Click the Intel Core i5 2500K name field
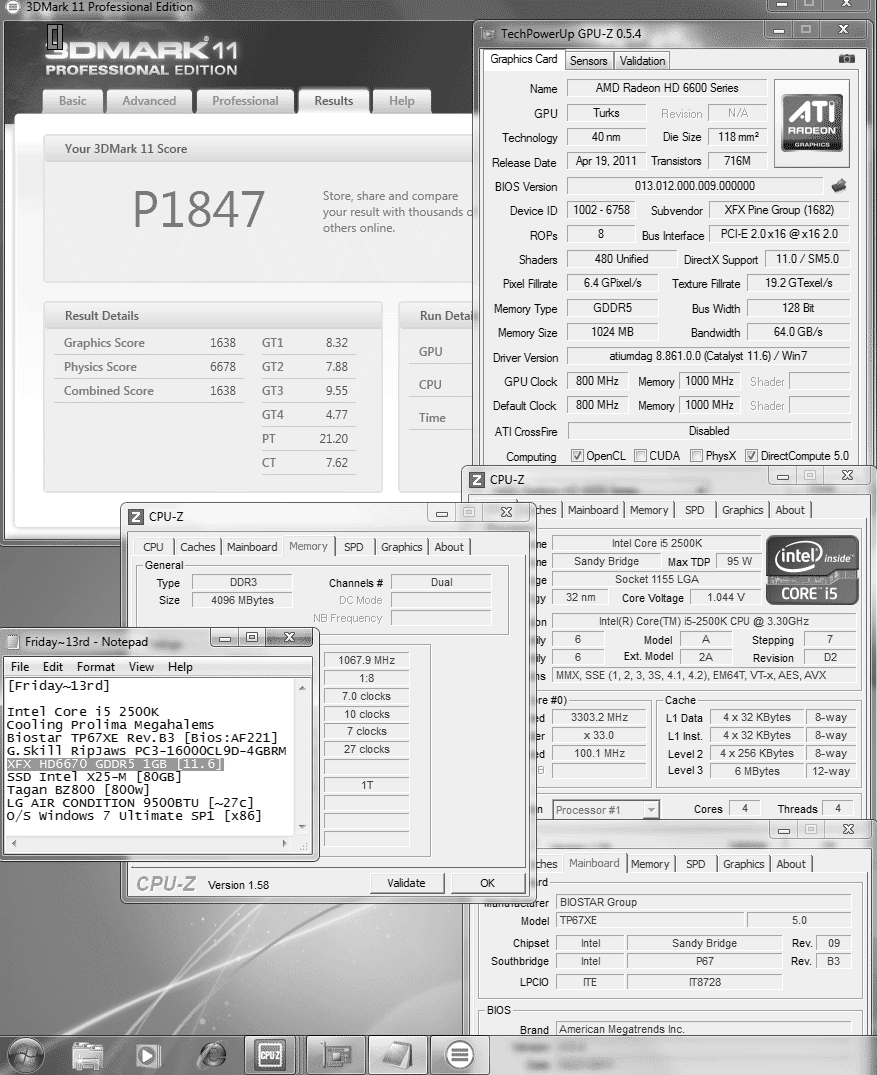The image size is (877, 1075). pyautogui.click(x=657, y=543)
